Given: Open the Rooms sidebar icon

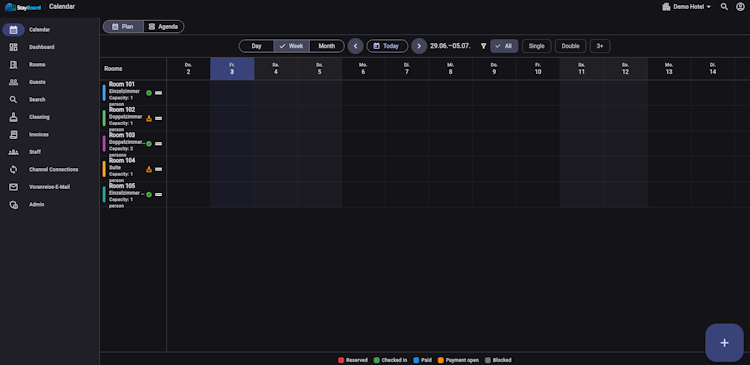Looking at the screenshot, I should coord(13,65).
